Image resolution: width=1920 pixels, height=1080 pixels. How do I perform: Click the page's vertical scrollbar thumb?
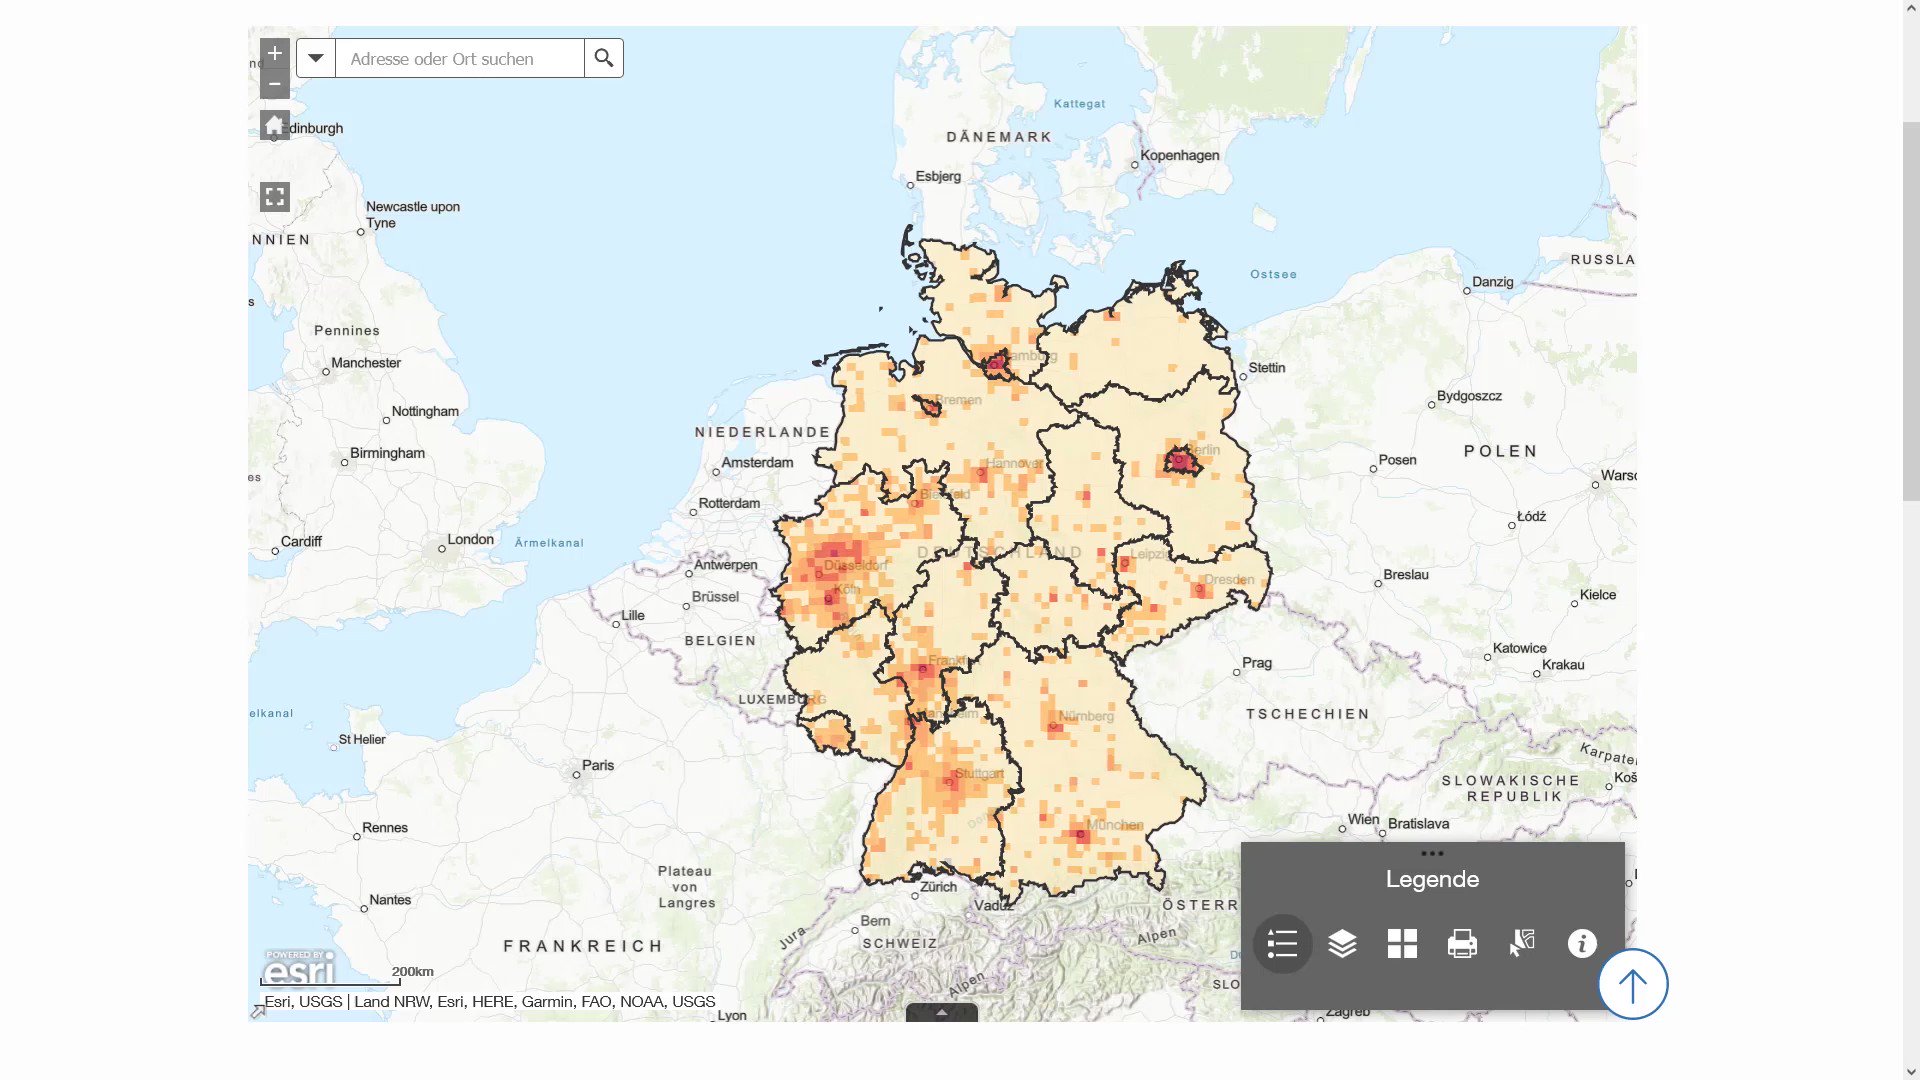pos(1911,310)
